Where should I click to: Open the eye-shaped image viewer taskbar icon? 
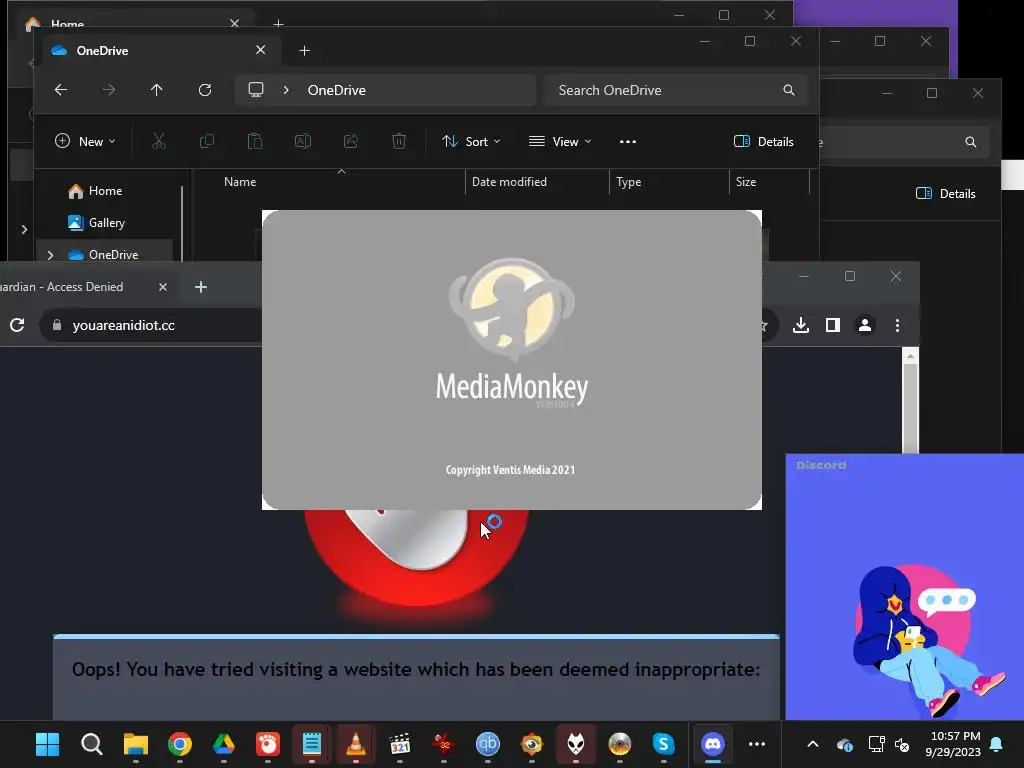(x=532, y=744)
